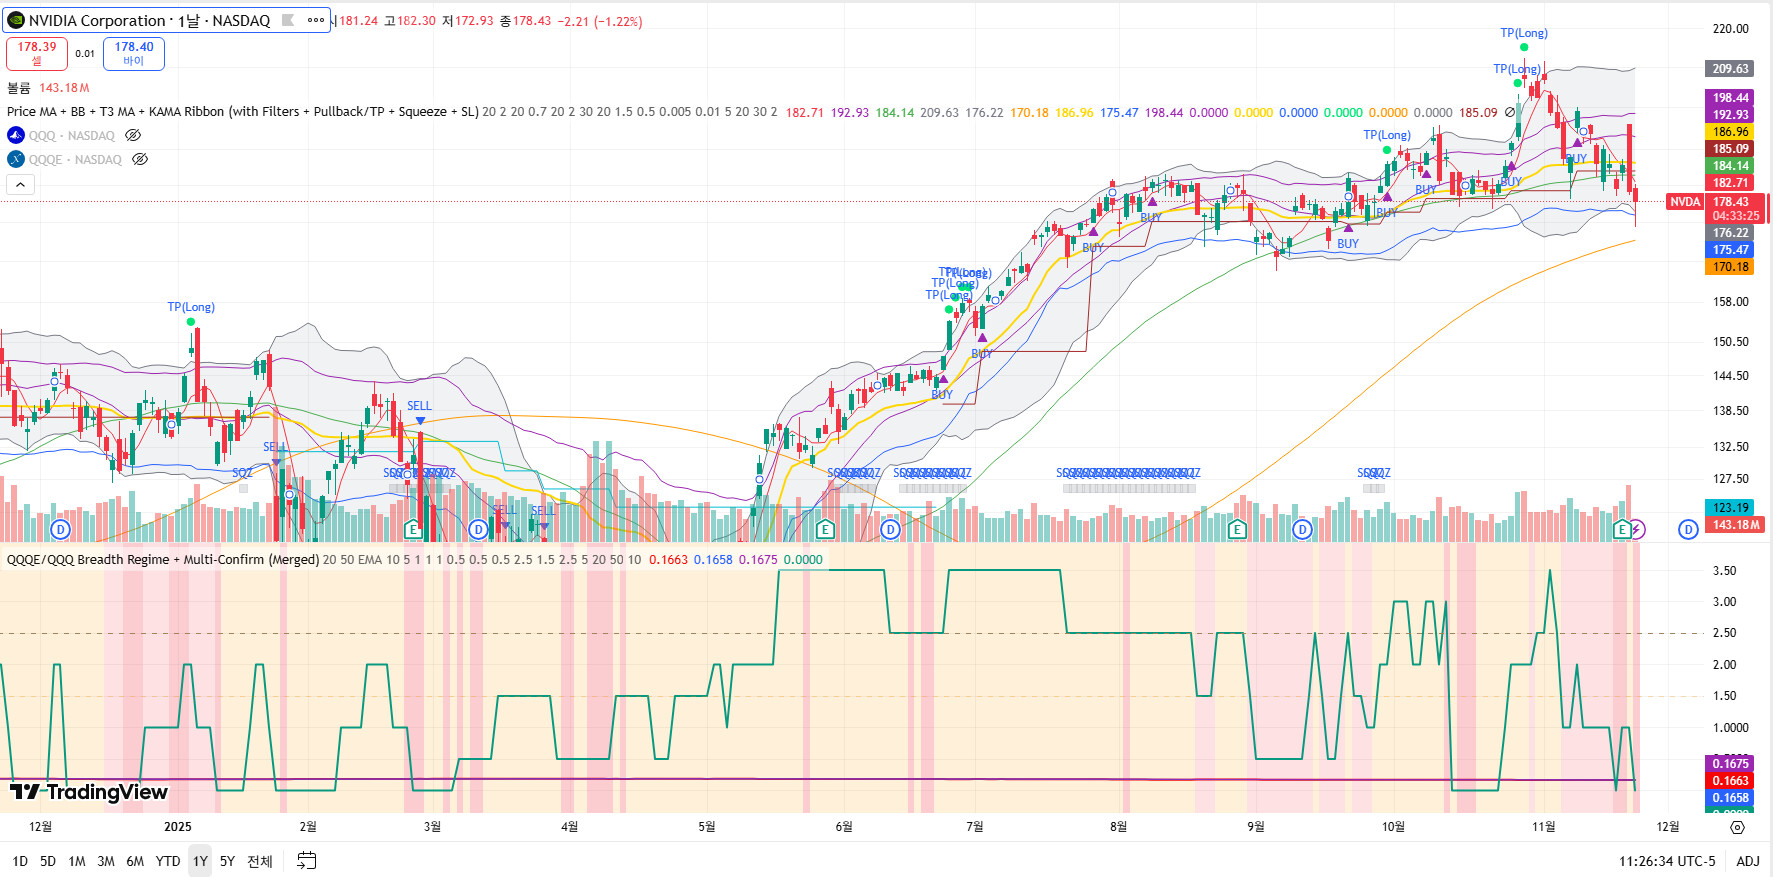This screenshot has height=877, width=1773.
Task: Click the dividend D marker in mid-September
Action: [1302, 529]
